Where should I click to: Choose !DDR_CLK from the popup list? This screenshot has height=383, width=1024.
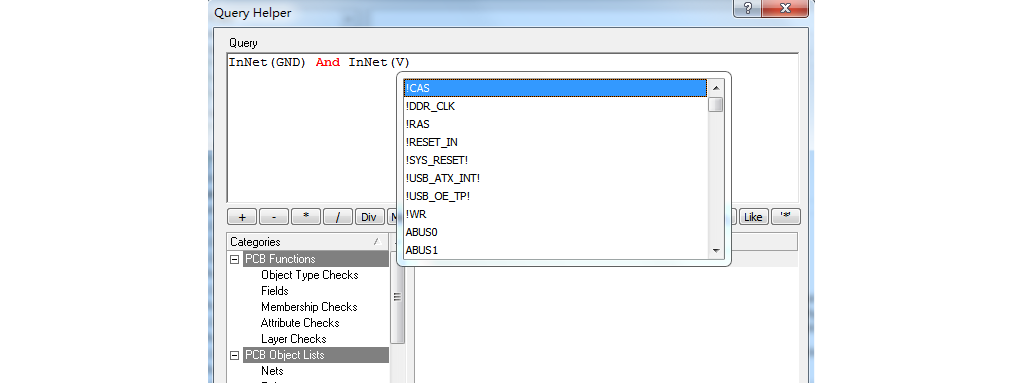tap(555, 106)
